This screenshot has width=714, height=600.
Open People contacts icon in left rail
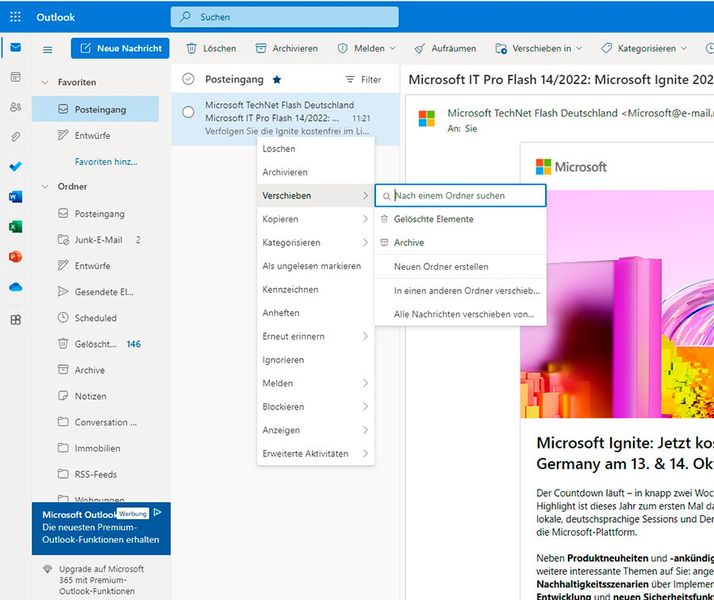15,107
